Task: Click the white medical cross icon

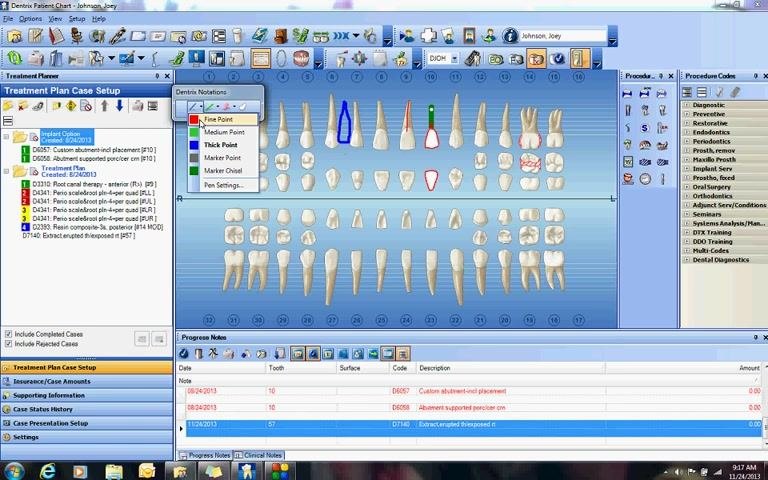Action: coord(428,36)
